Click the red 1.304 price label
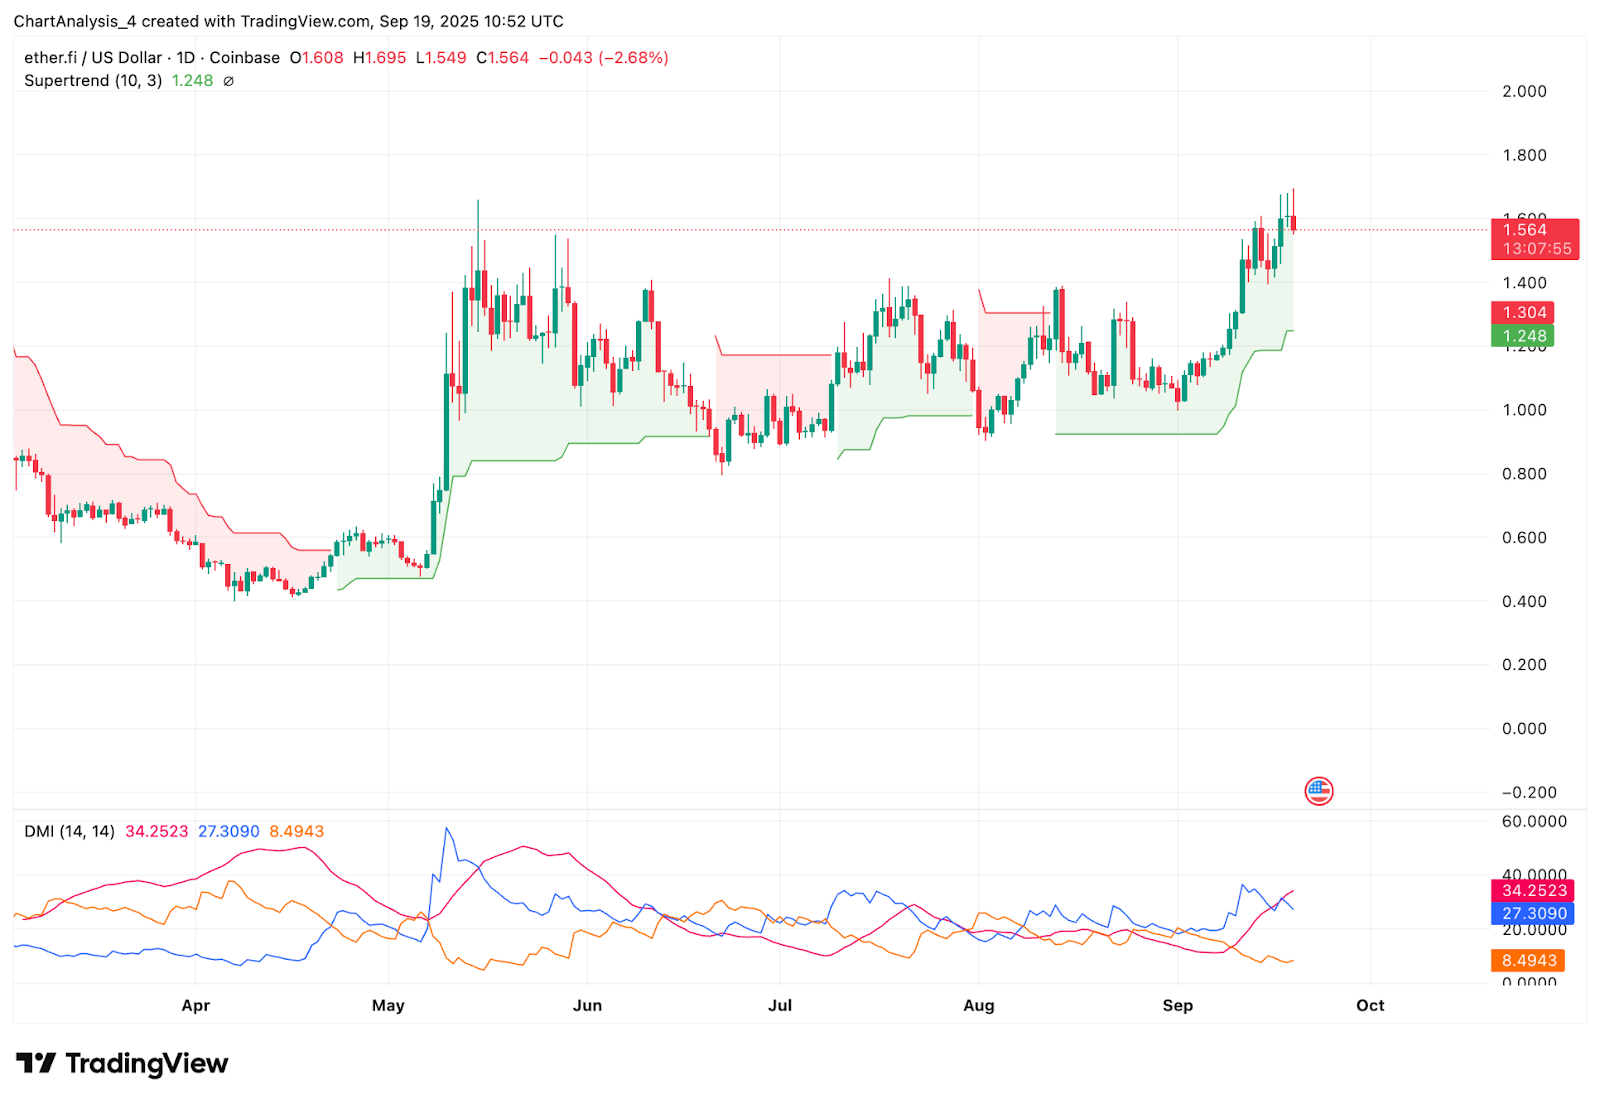The height and width of the screenshot is (1103, 1600). [1522, 312]
